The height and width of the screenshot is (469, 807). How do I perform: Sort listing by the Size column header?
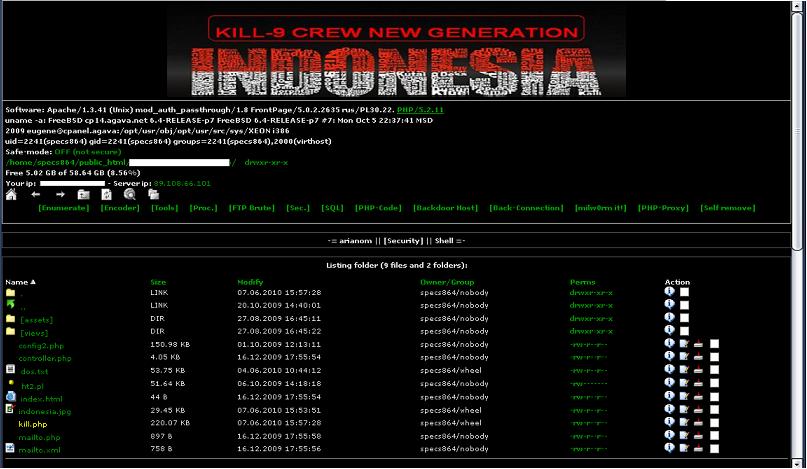click(158, 282)
